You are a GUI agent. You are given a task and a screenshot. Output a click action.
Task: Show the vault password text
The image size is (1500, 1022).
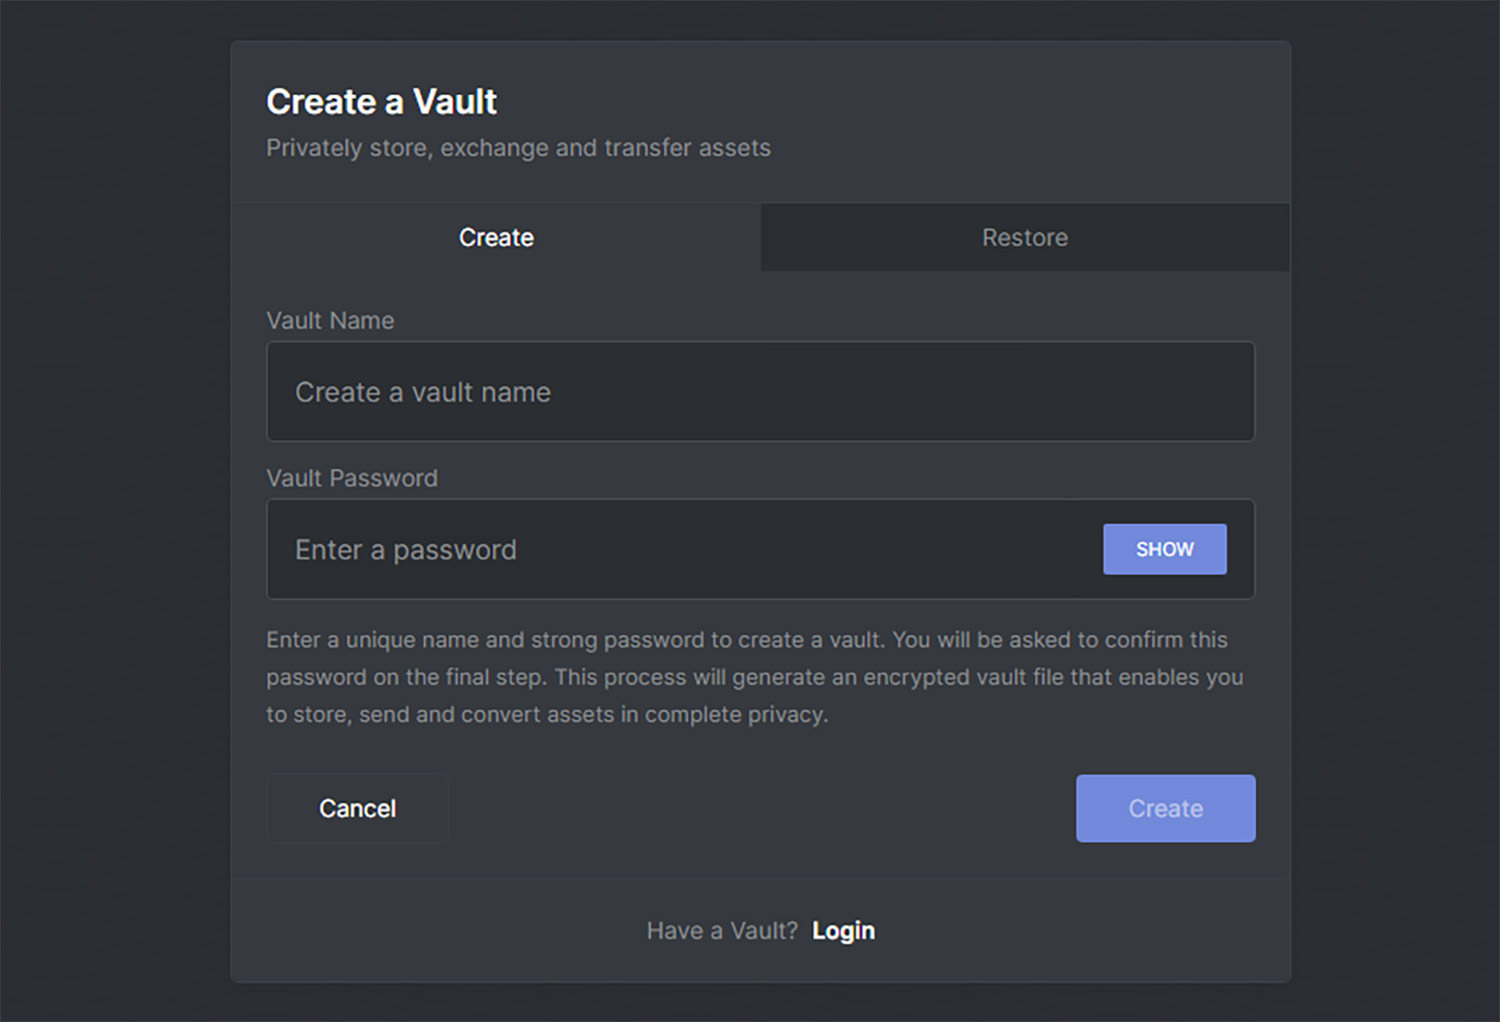(x=1164, y=549)
